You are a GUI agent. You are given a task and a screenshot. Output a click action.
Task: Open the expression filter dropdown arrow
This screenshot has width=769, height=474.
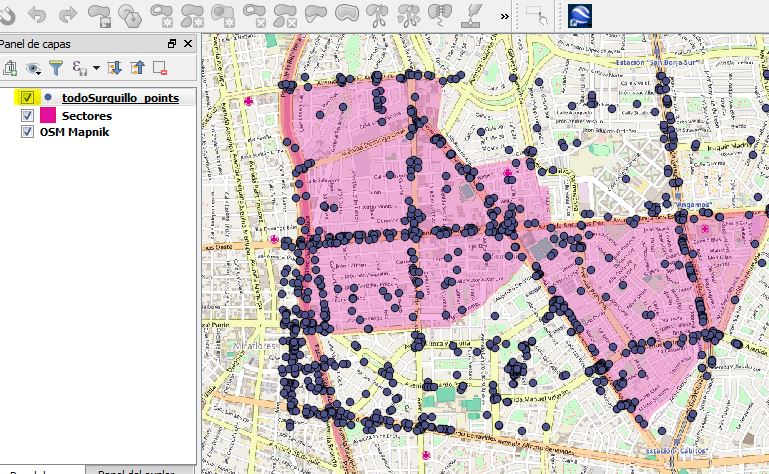click(96, 68)
